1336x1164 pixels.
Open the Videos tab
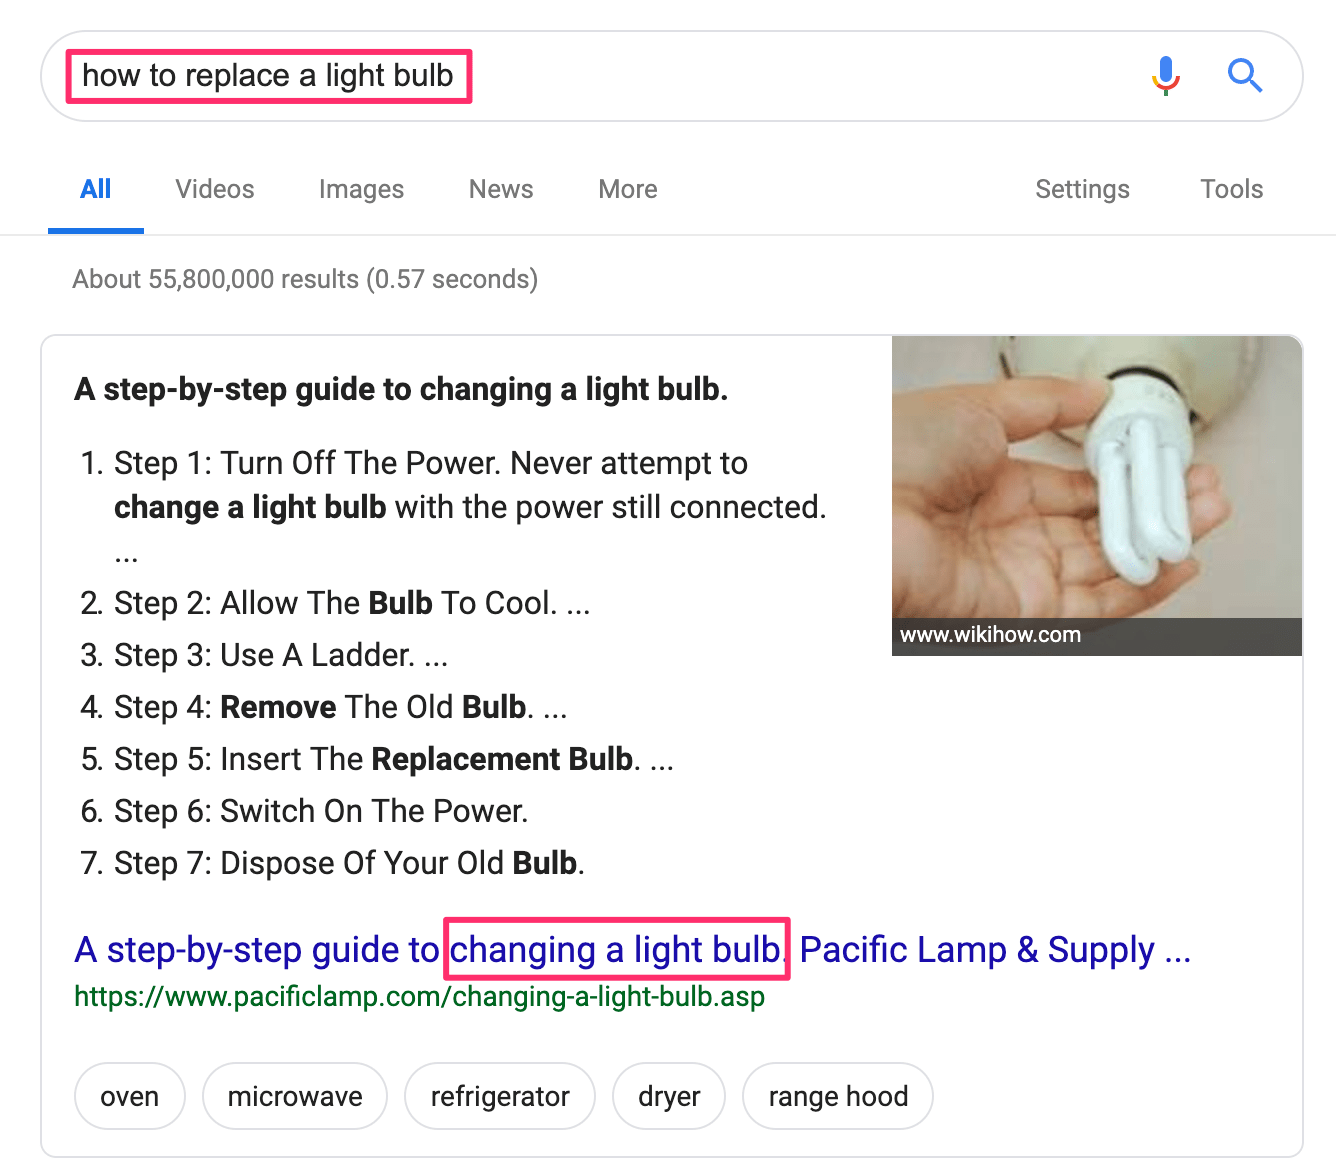pos(215,189)
